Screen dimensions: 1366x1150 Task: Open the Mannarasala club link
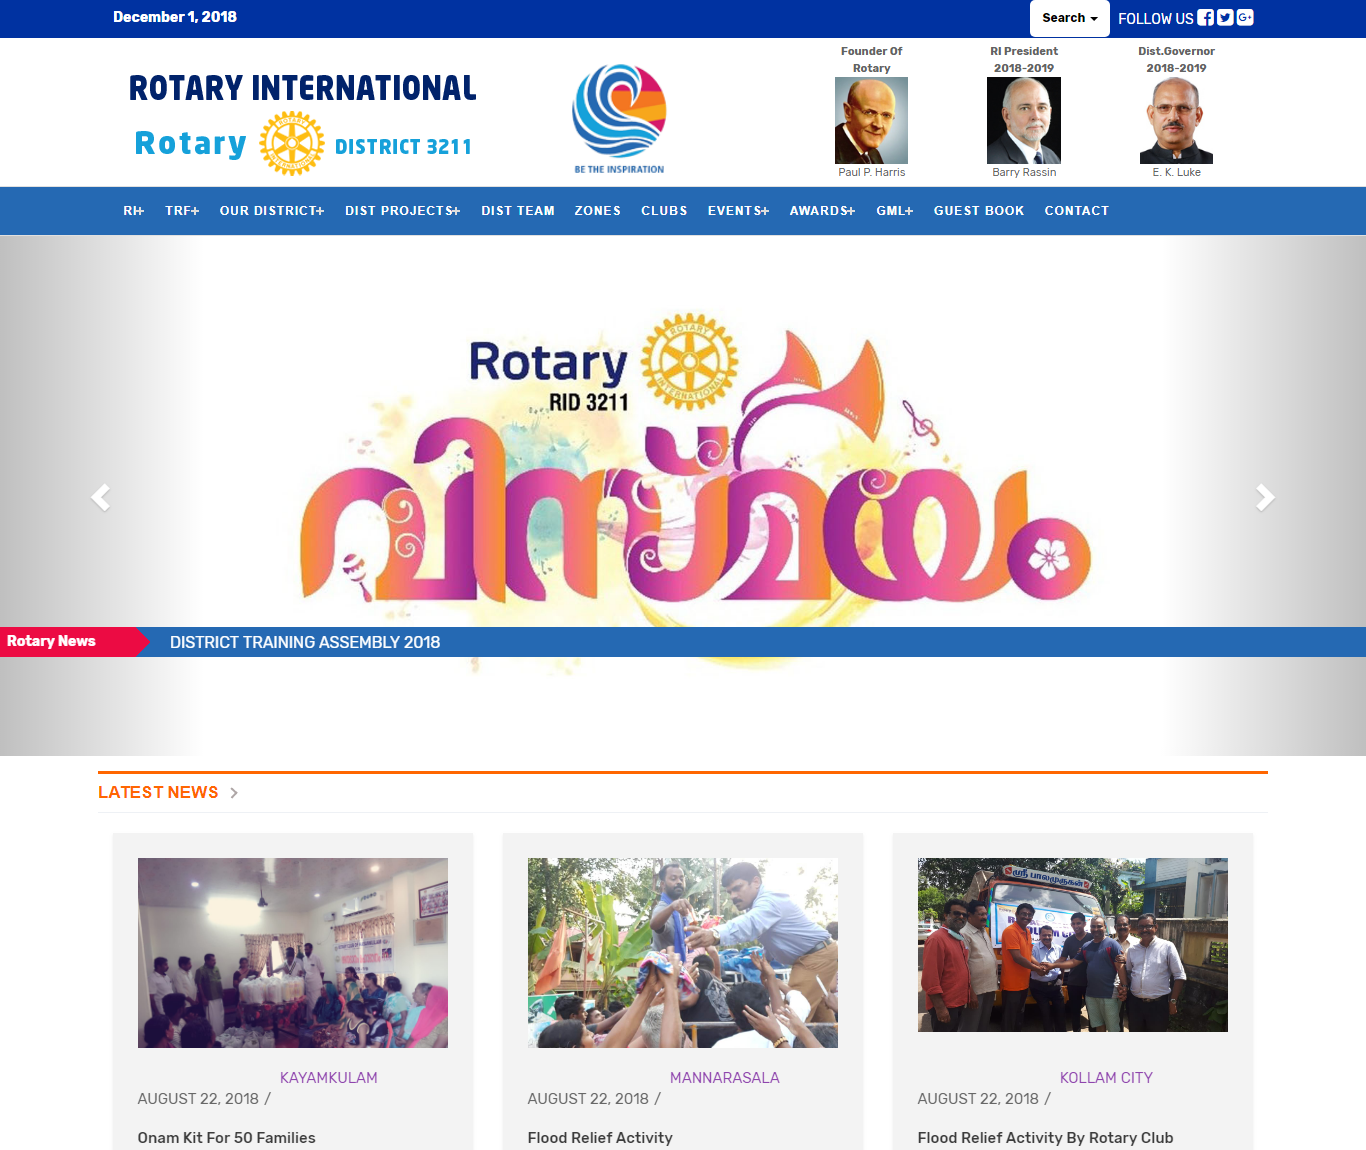(x=725, y=1077)
